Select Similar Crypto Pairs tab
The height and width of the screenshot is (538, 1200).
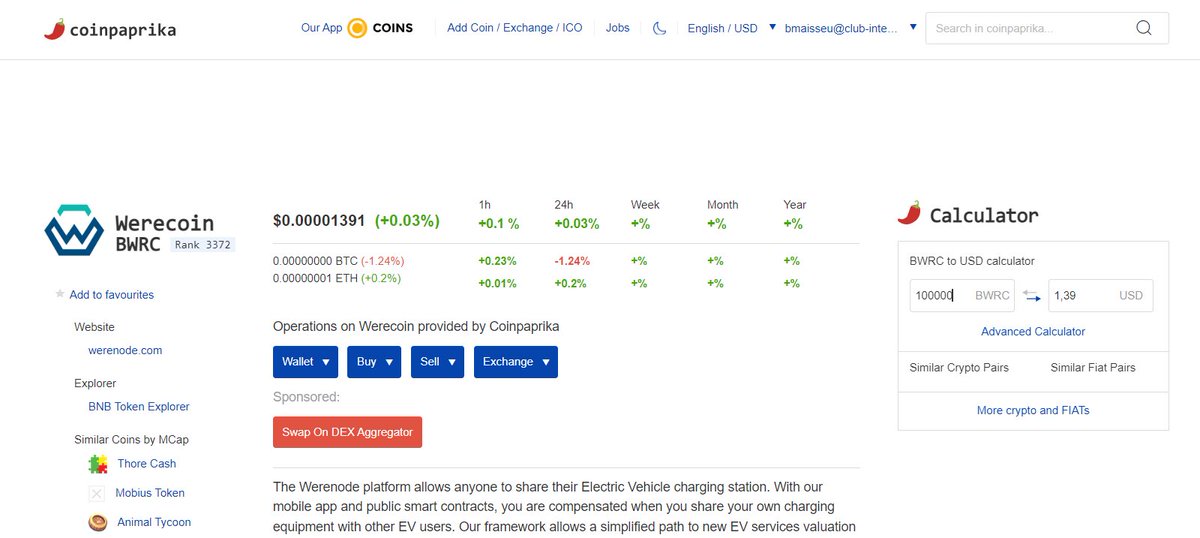point(959,368)
